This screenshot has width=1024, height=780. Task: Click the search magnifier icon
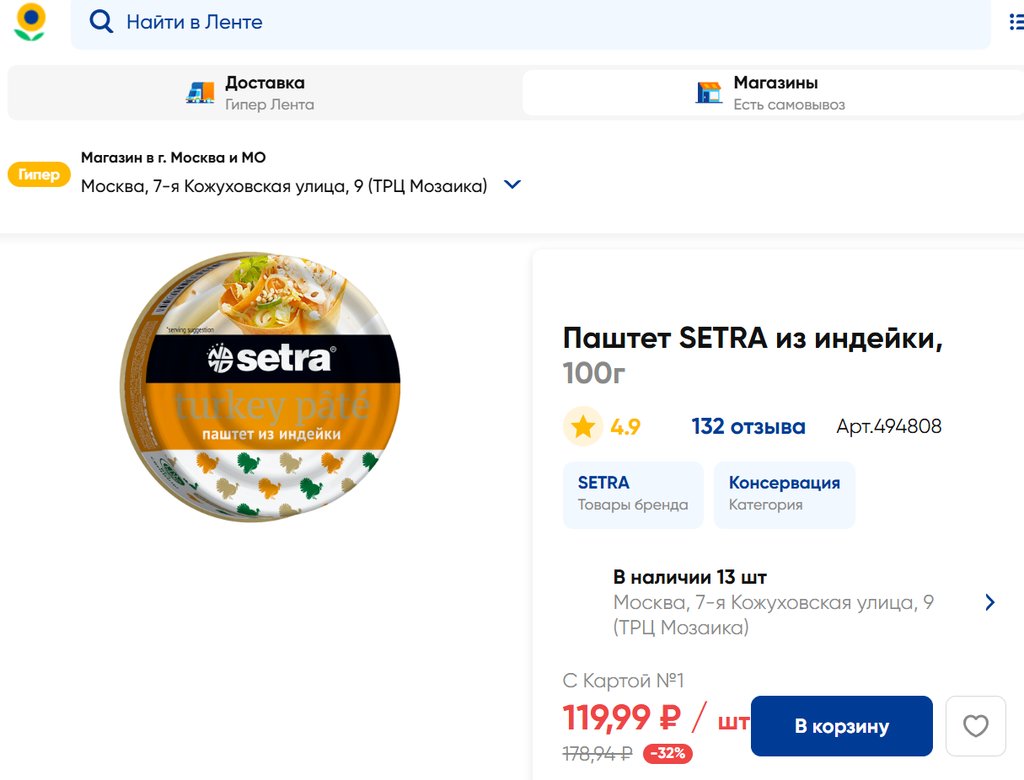(x=101, y=22)
